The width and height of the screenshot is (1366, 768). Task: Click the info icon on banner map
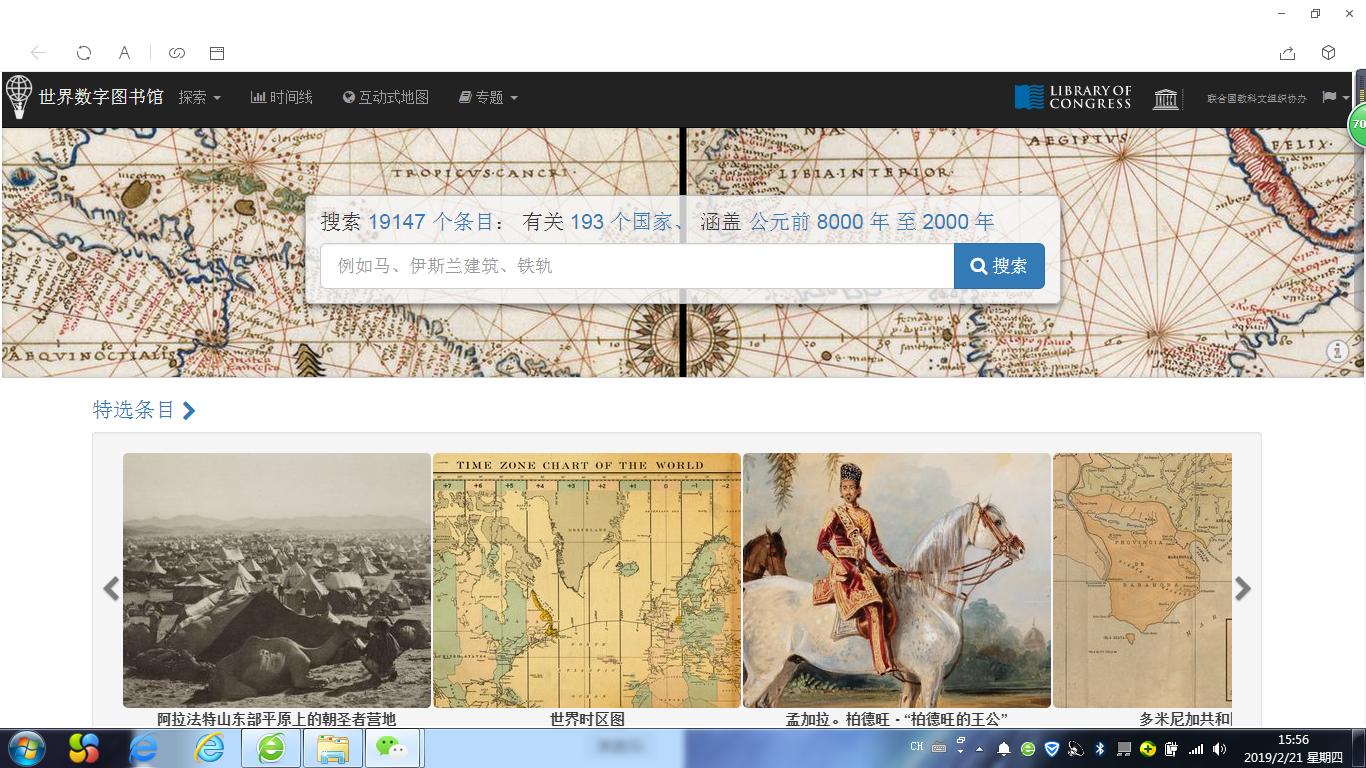pos(1338,351)
